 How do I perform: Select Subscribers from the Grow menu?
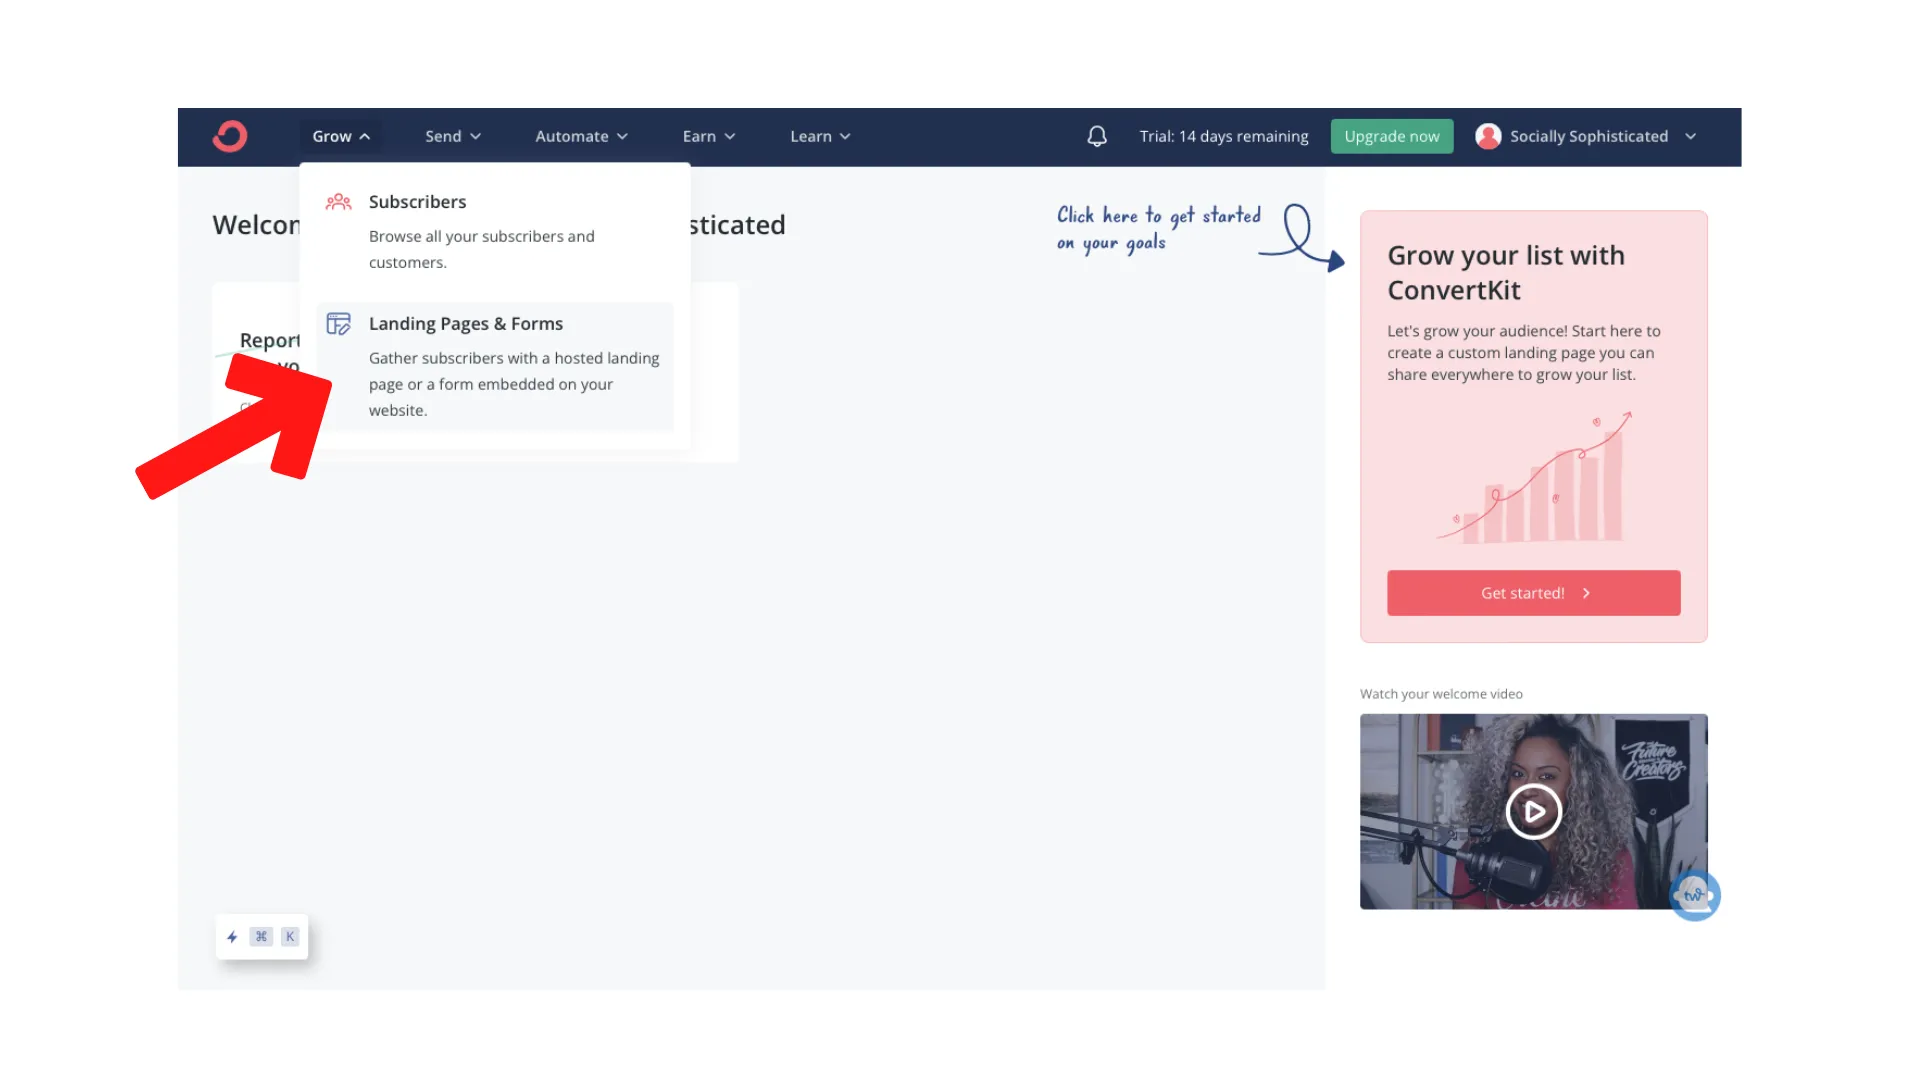pyautogui.click(x=495, y=231)
